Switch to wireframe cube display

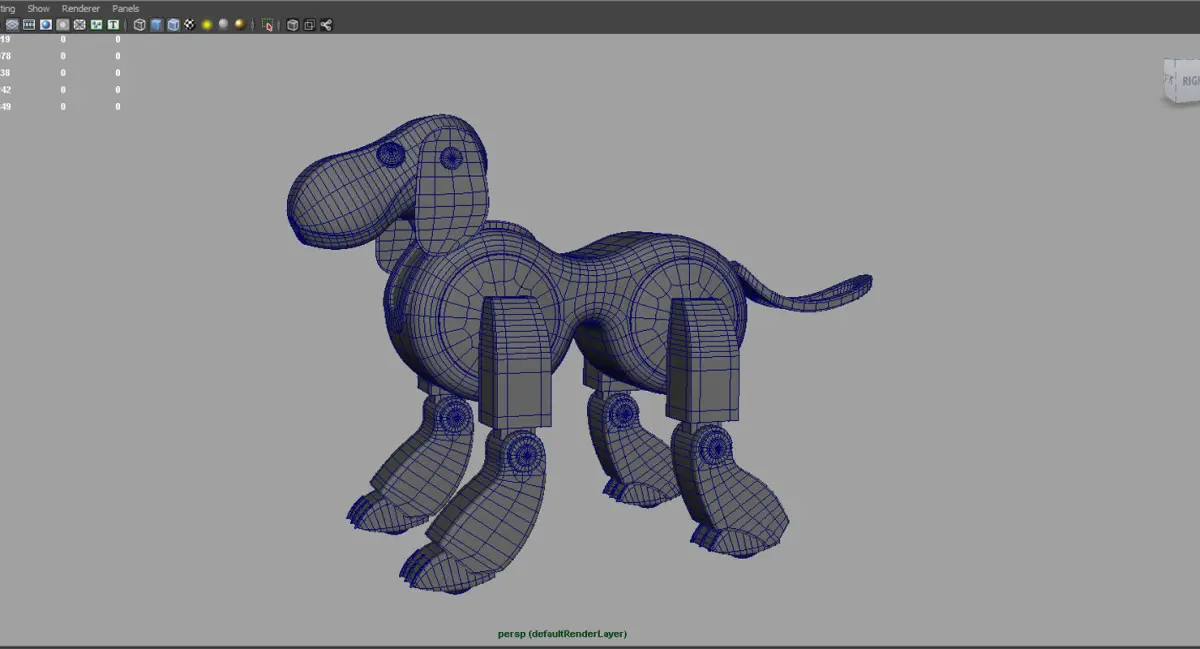(x=139, y=24)
